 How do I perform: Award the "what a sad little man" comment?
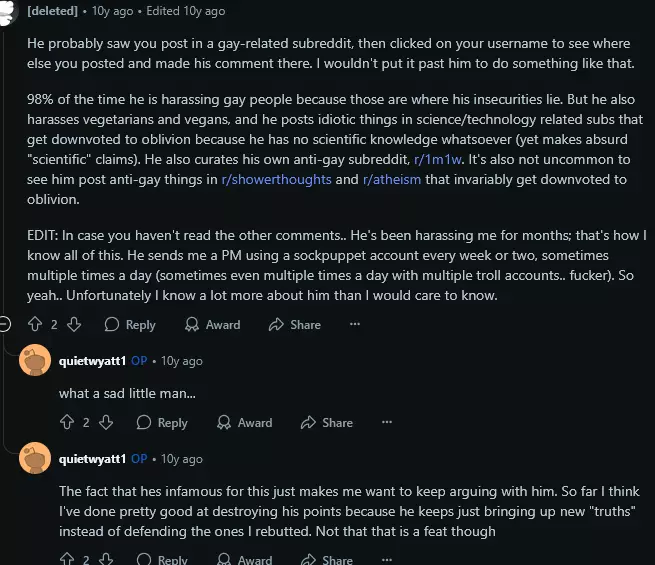(244, 422)
